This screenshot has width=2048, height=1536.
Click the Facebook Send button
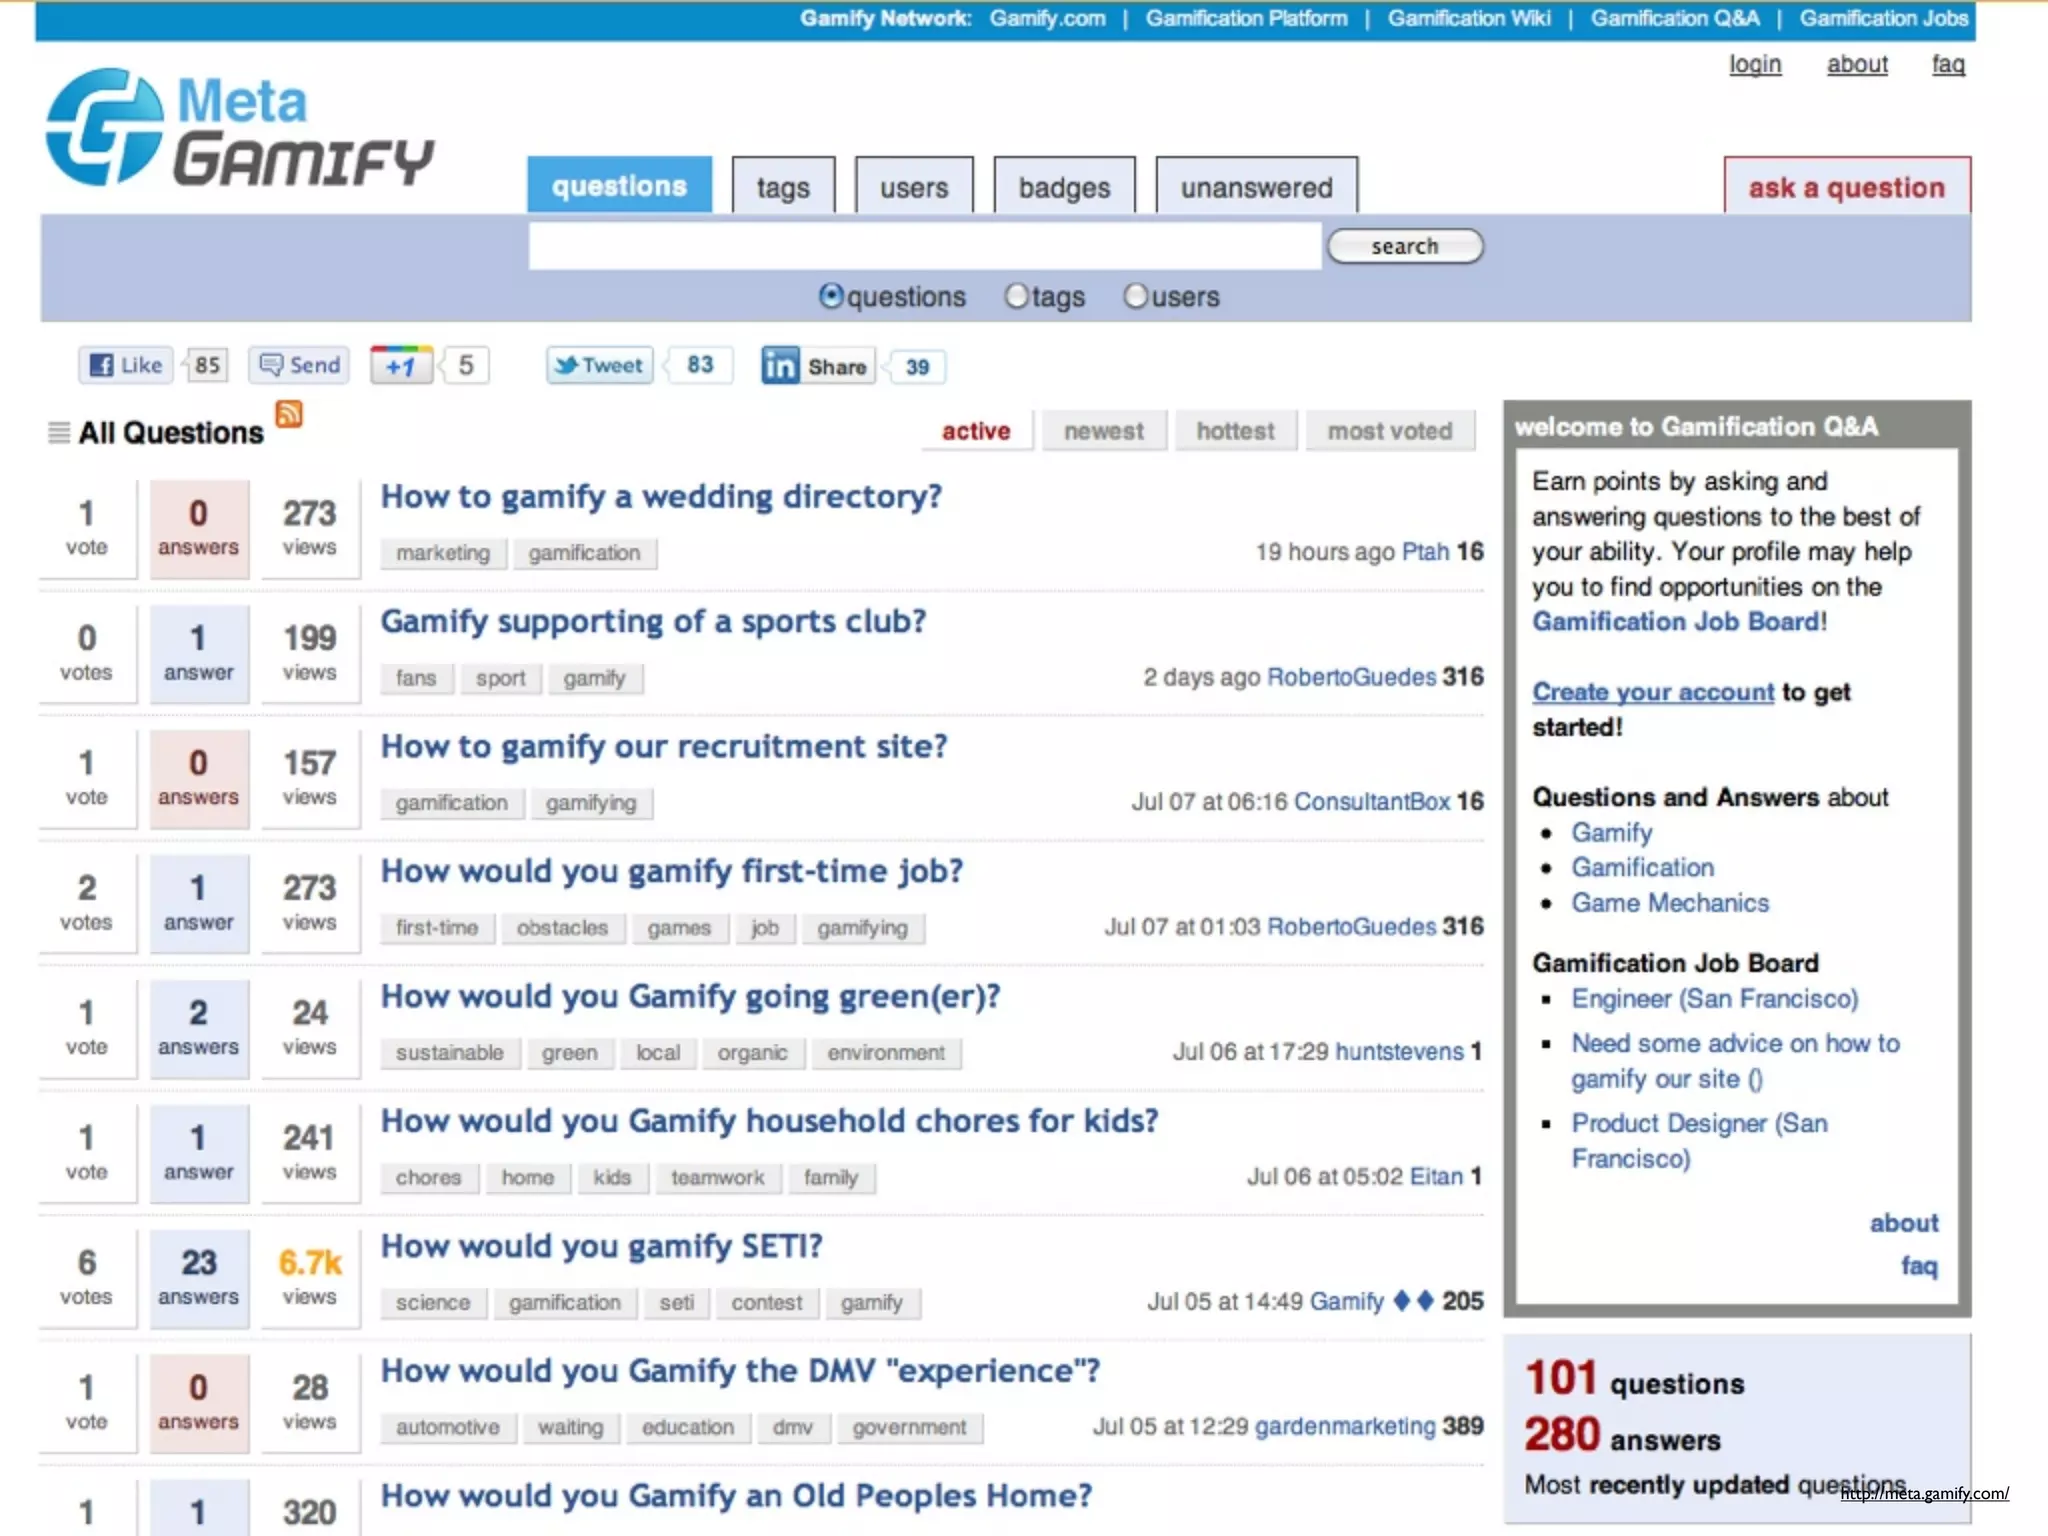pos(299,365)
